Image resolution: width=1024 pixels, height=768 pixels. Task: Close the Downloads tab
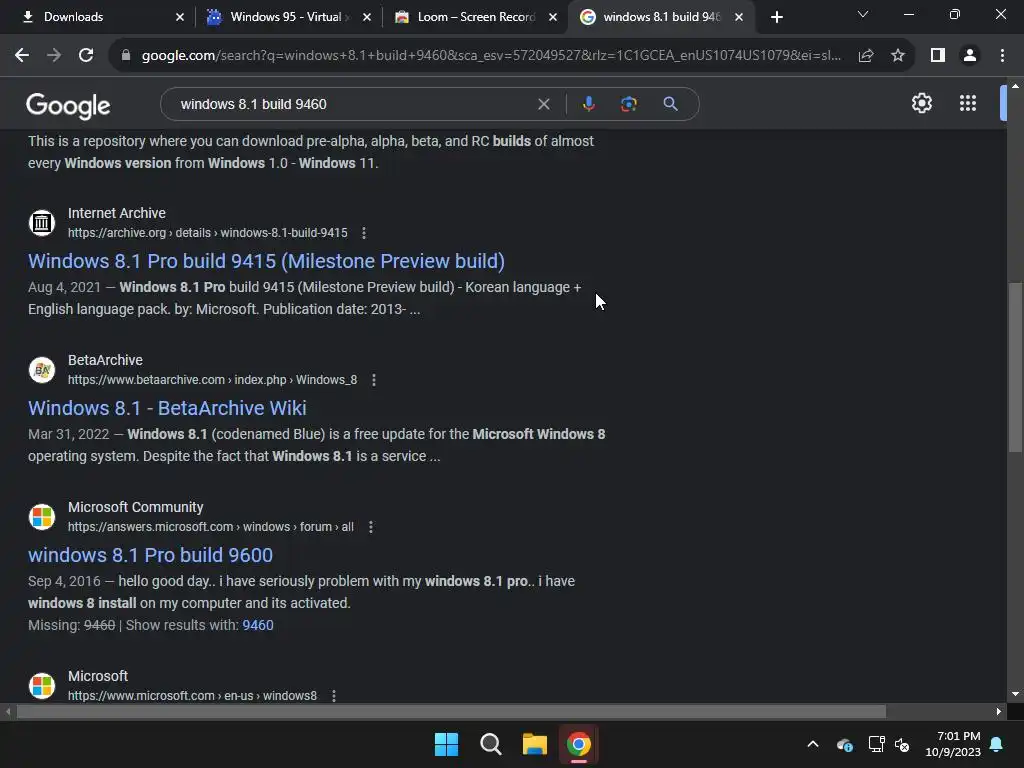[180, 17]
